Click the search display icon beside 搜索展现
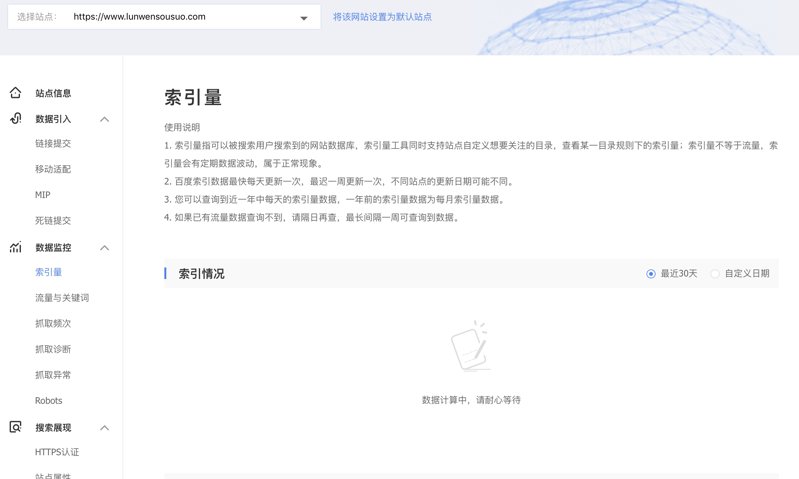 [x=15, y=427]
